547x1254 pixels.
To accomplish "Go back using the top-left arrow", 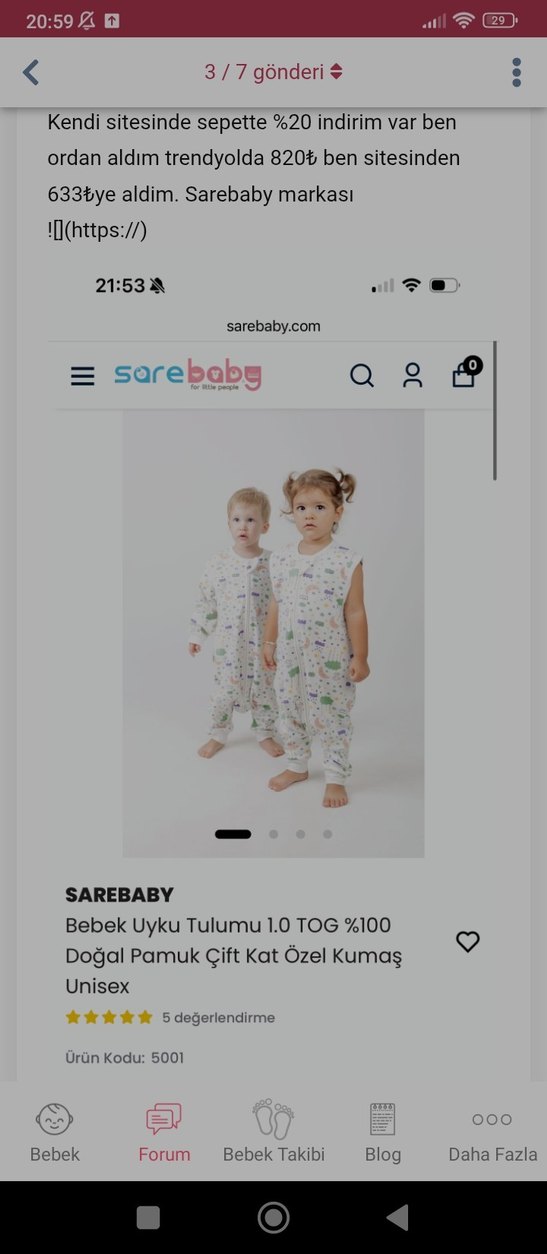I will [x=31, y=72].
